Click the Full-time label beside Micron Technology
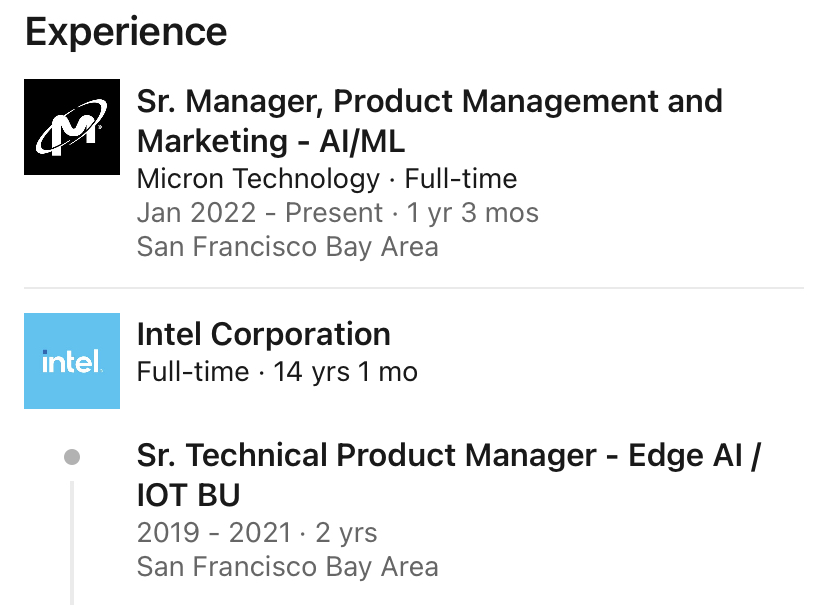This screenshot has width=828, height=605. (461, 178)
